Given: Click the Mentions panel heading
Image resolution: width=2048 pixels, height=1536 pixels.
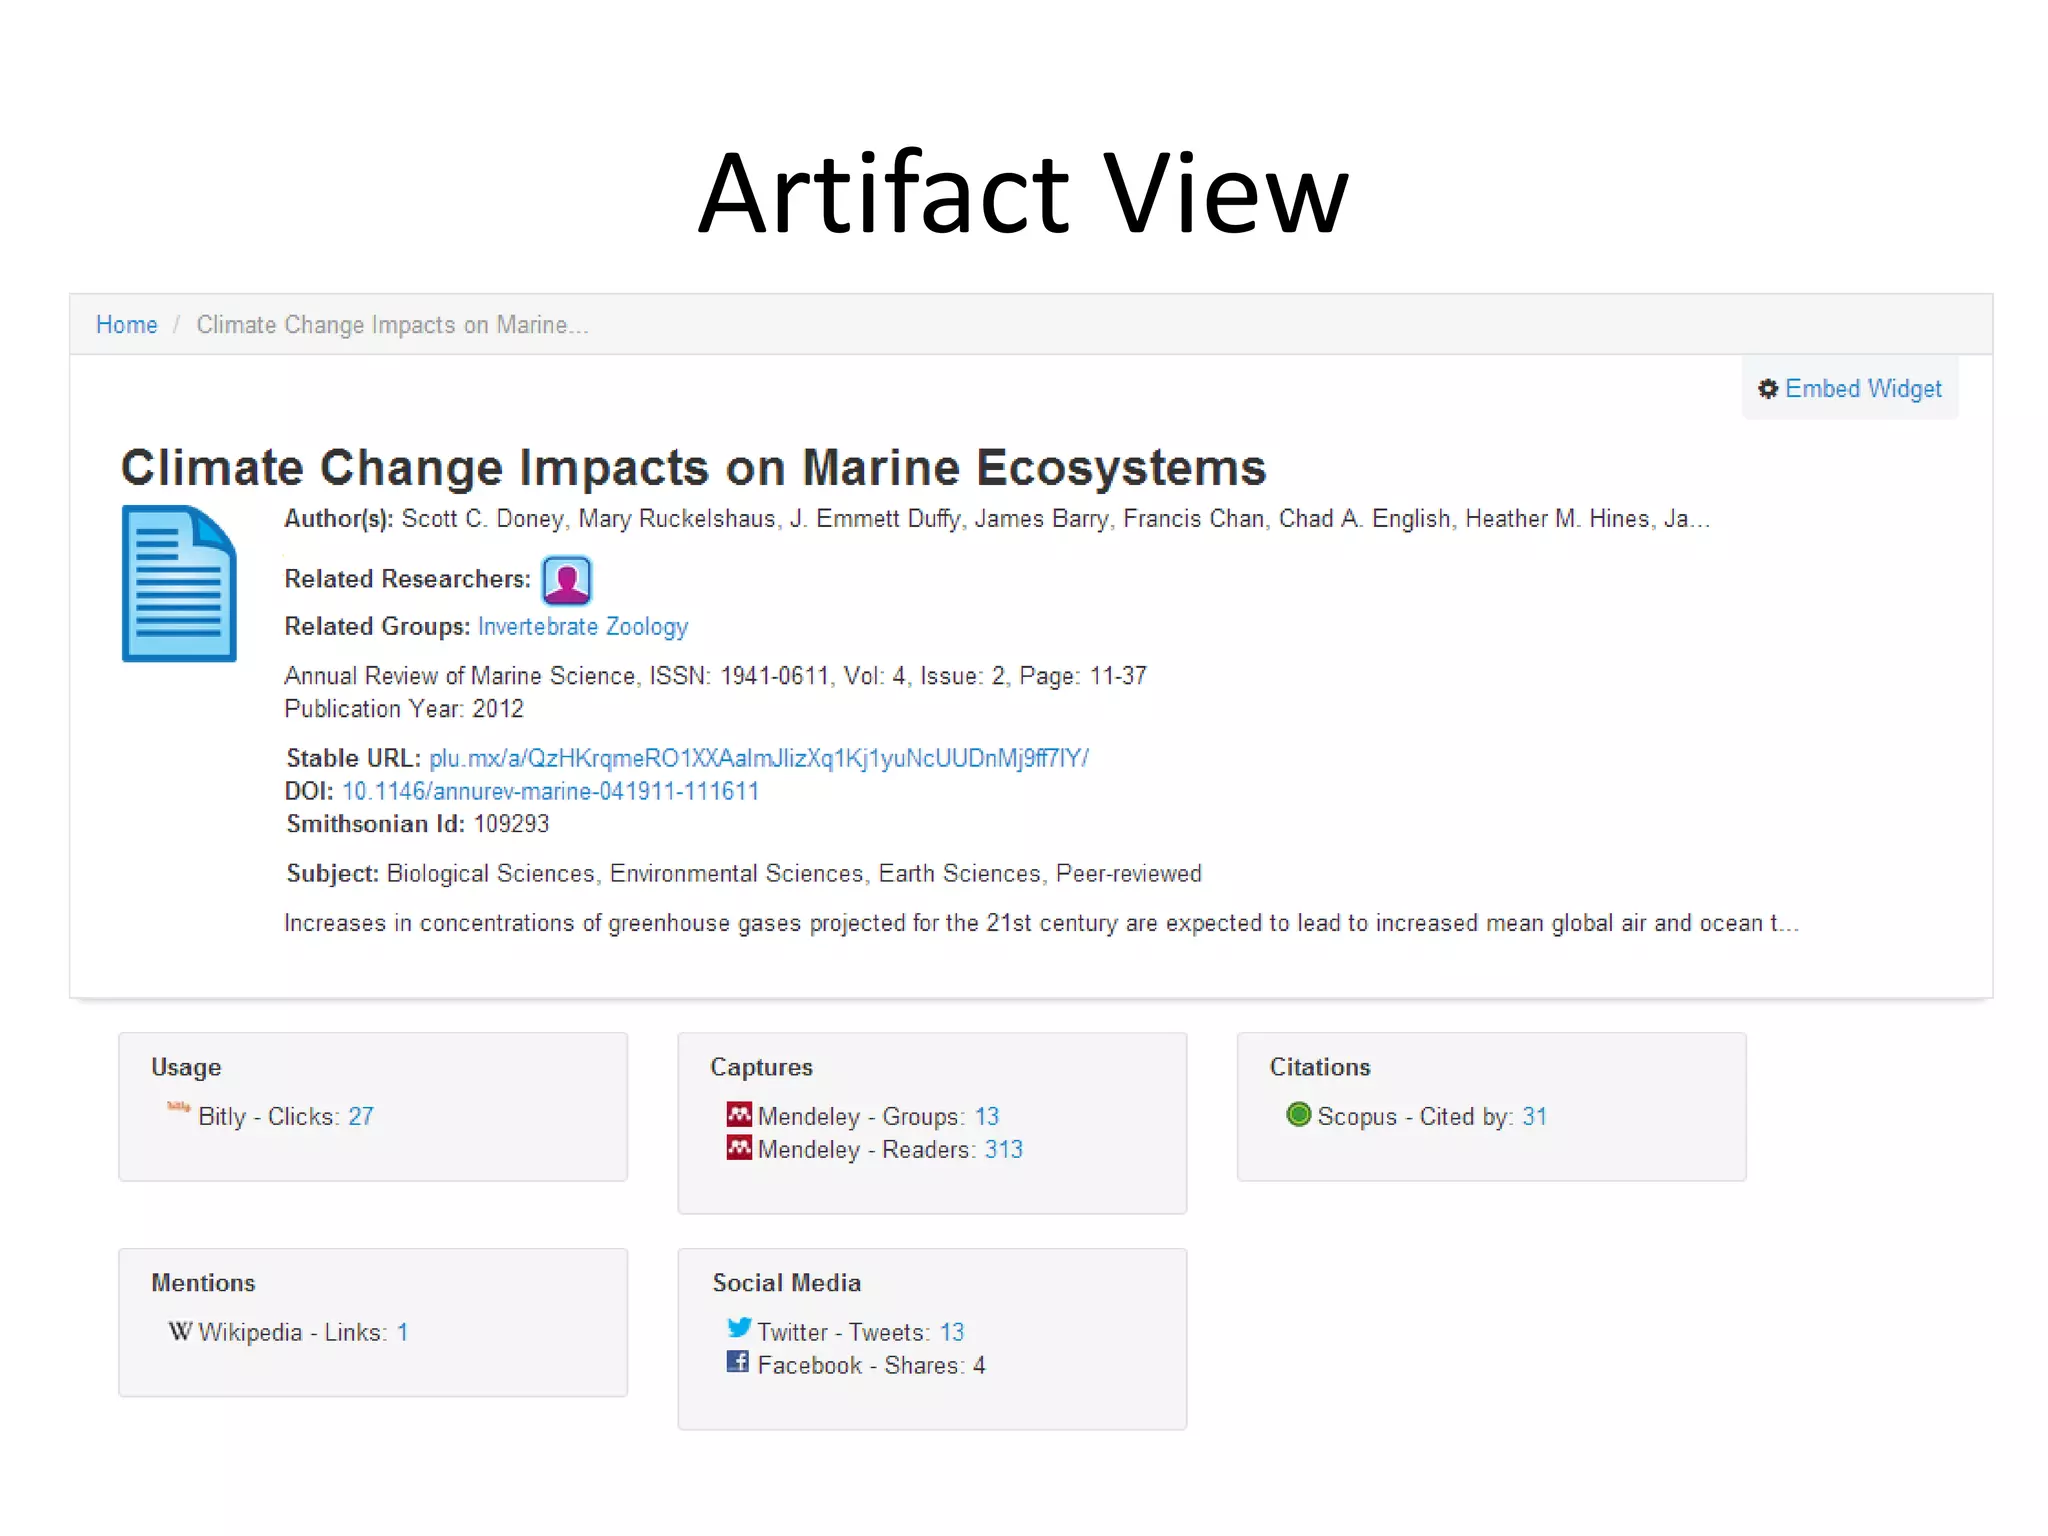Looking at the screenshot, I should 204,1283.
